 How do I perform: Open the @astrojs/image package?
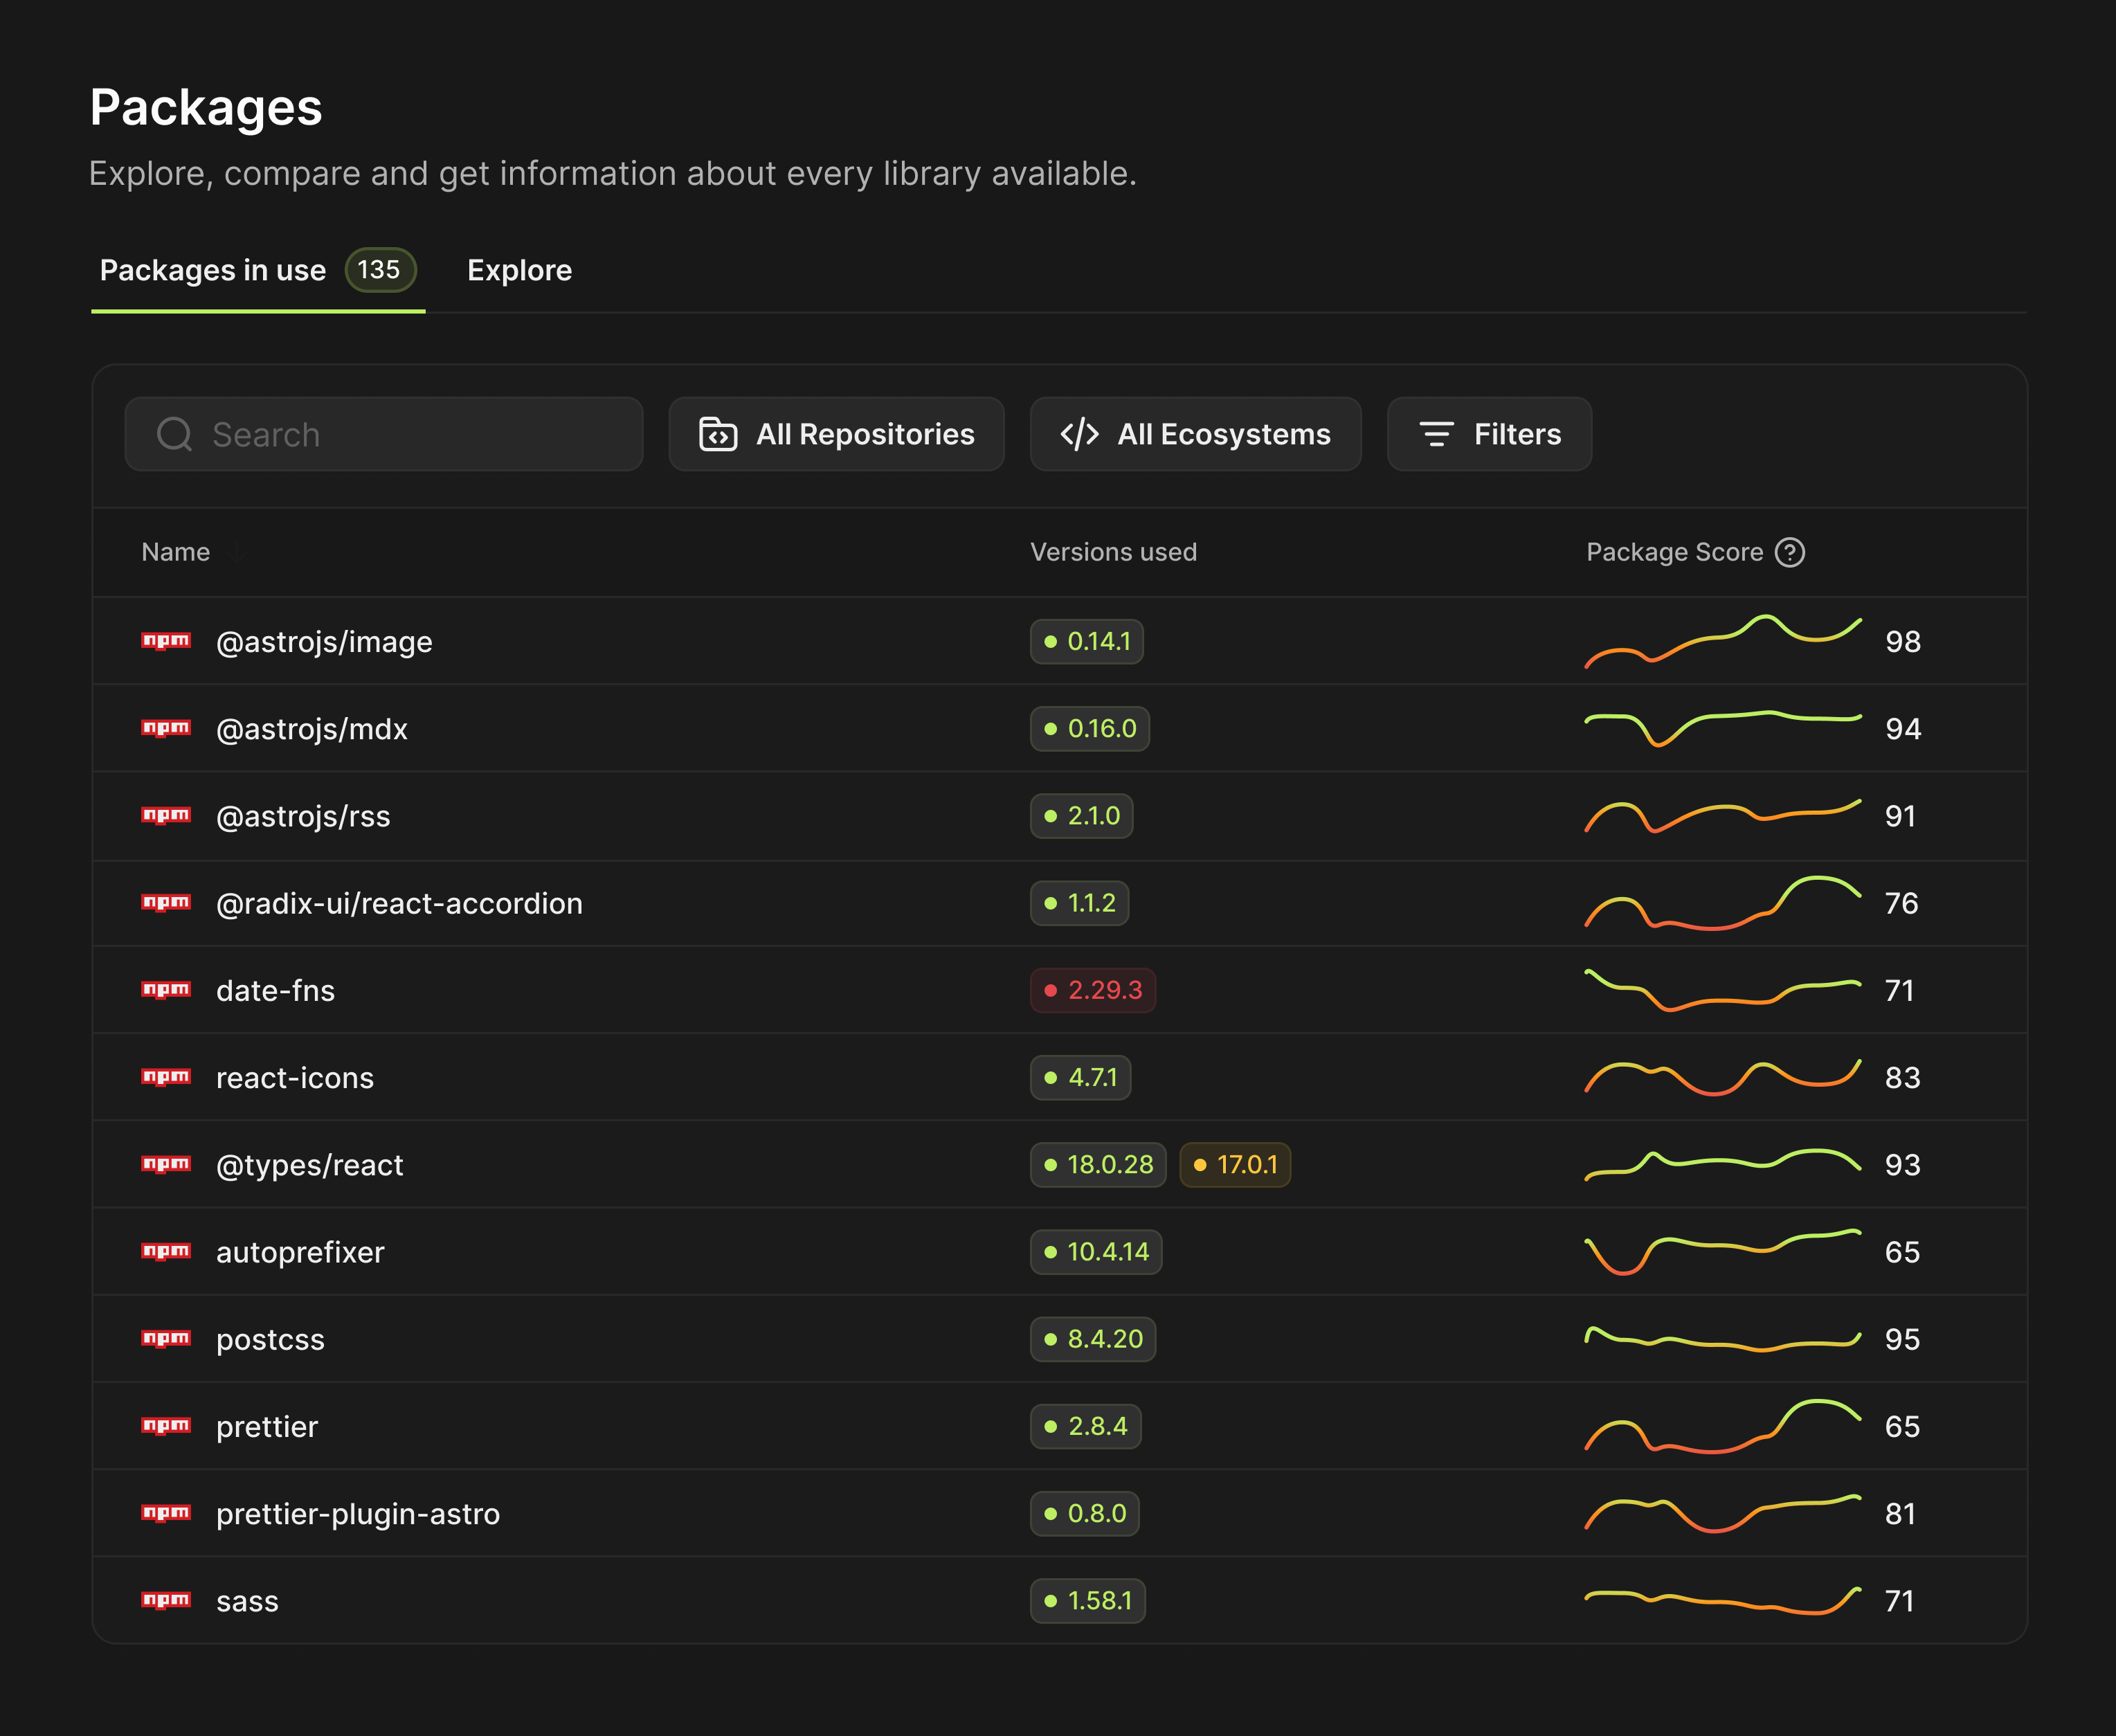click(x=324, y=642)
